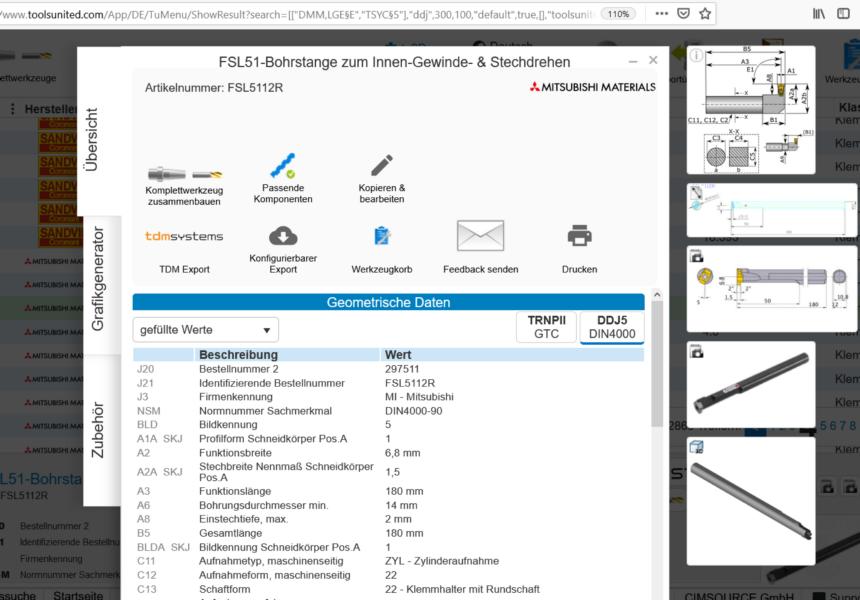Click the 'Aufnahmeform, maschinenseitig' row description
860x600 pixels.
tap(275, 575)
